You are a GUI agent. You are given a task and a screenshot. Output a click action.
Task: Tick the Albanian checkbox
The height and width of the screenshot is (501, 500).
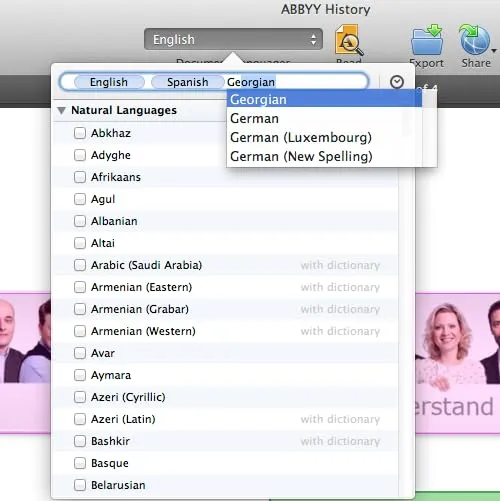point(80,221)
